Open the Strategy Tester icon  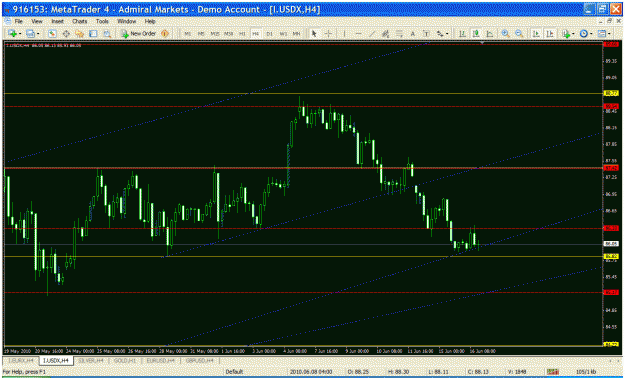click(x=107, y=34)
